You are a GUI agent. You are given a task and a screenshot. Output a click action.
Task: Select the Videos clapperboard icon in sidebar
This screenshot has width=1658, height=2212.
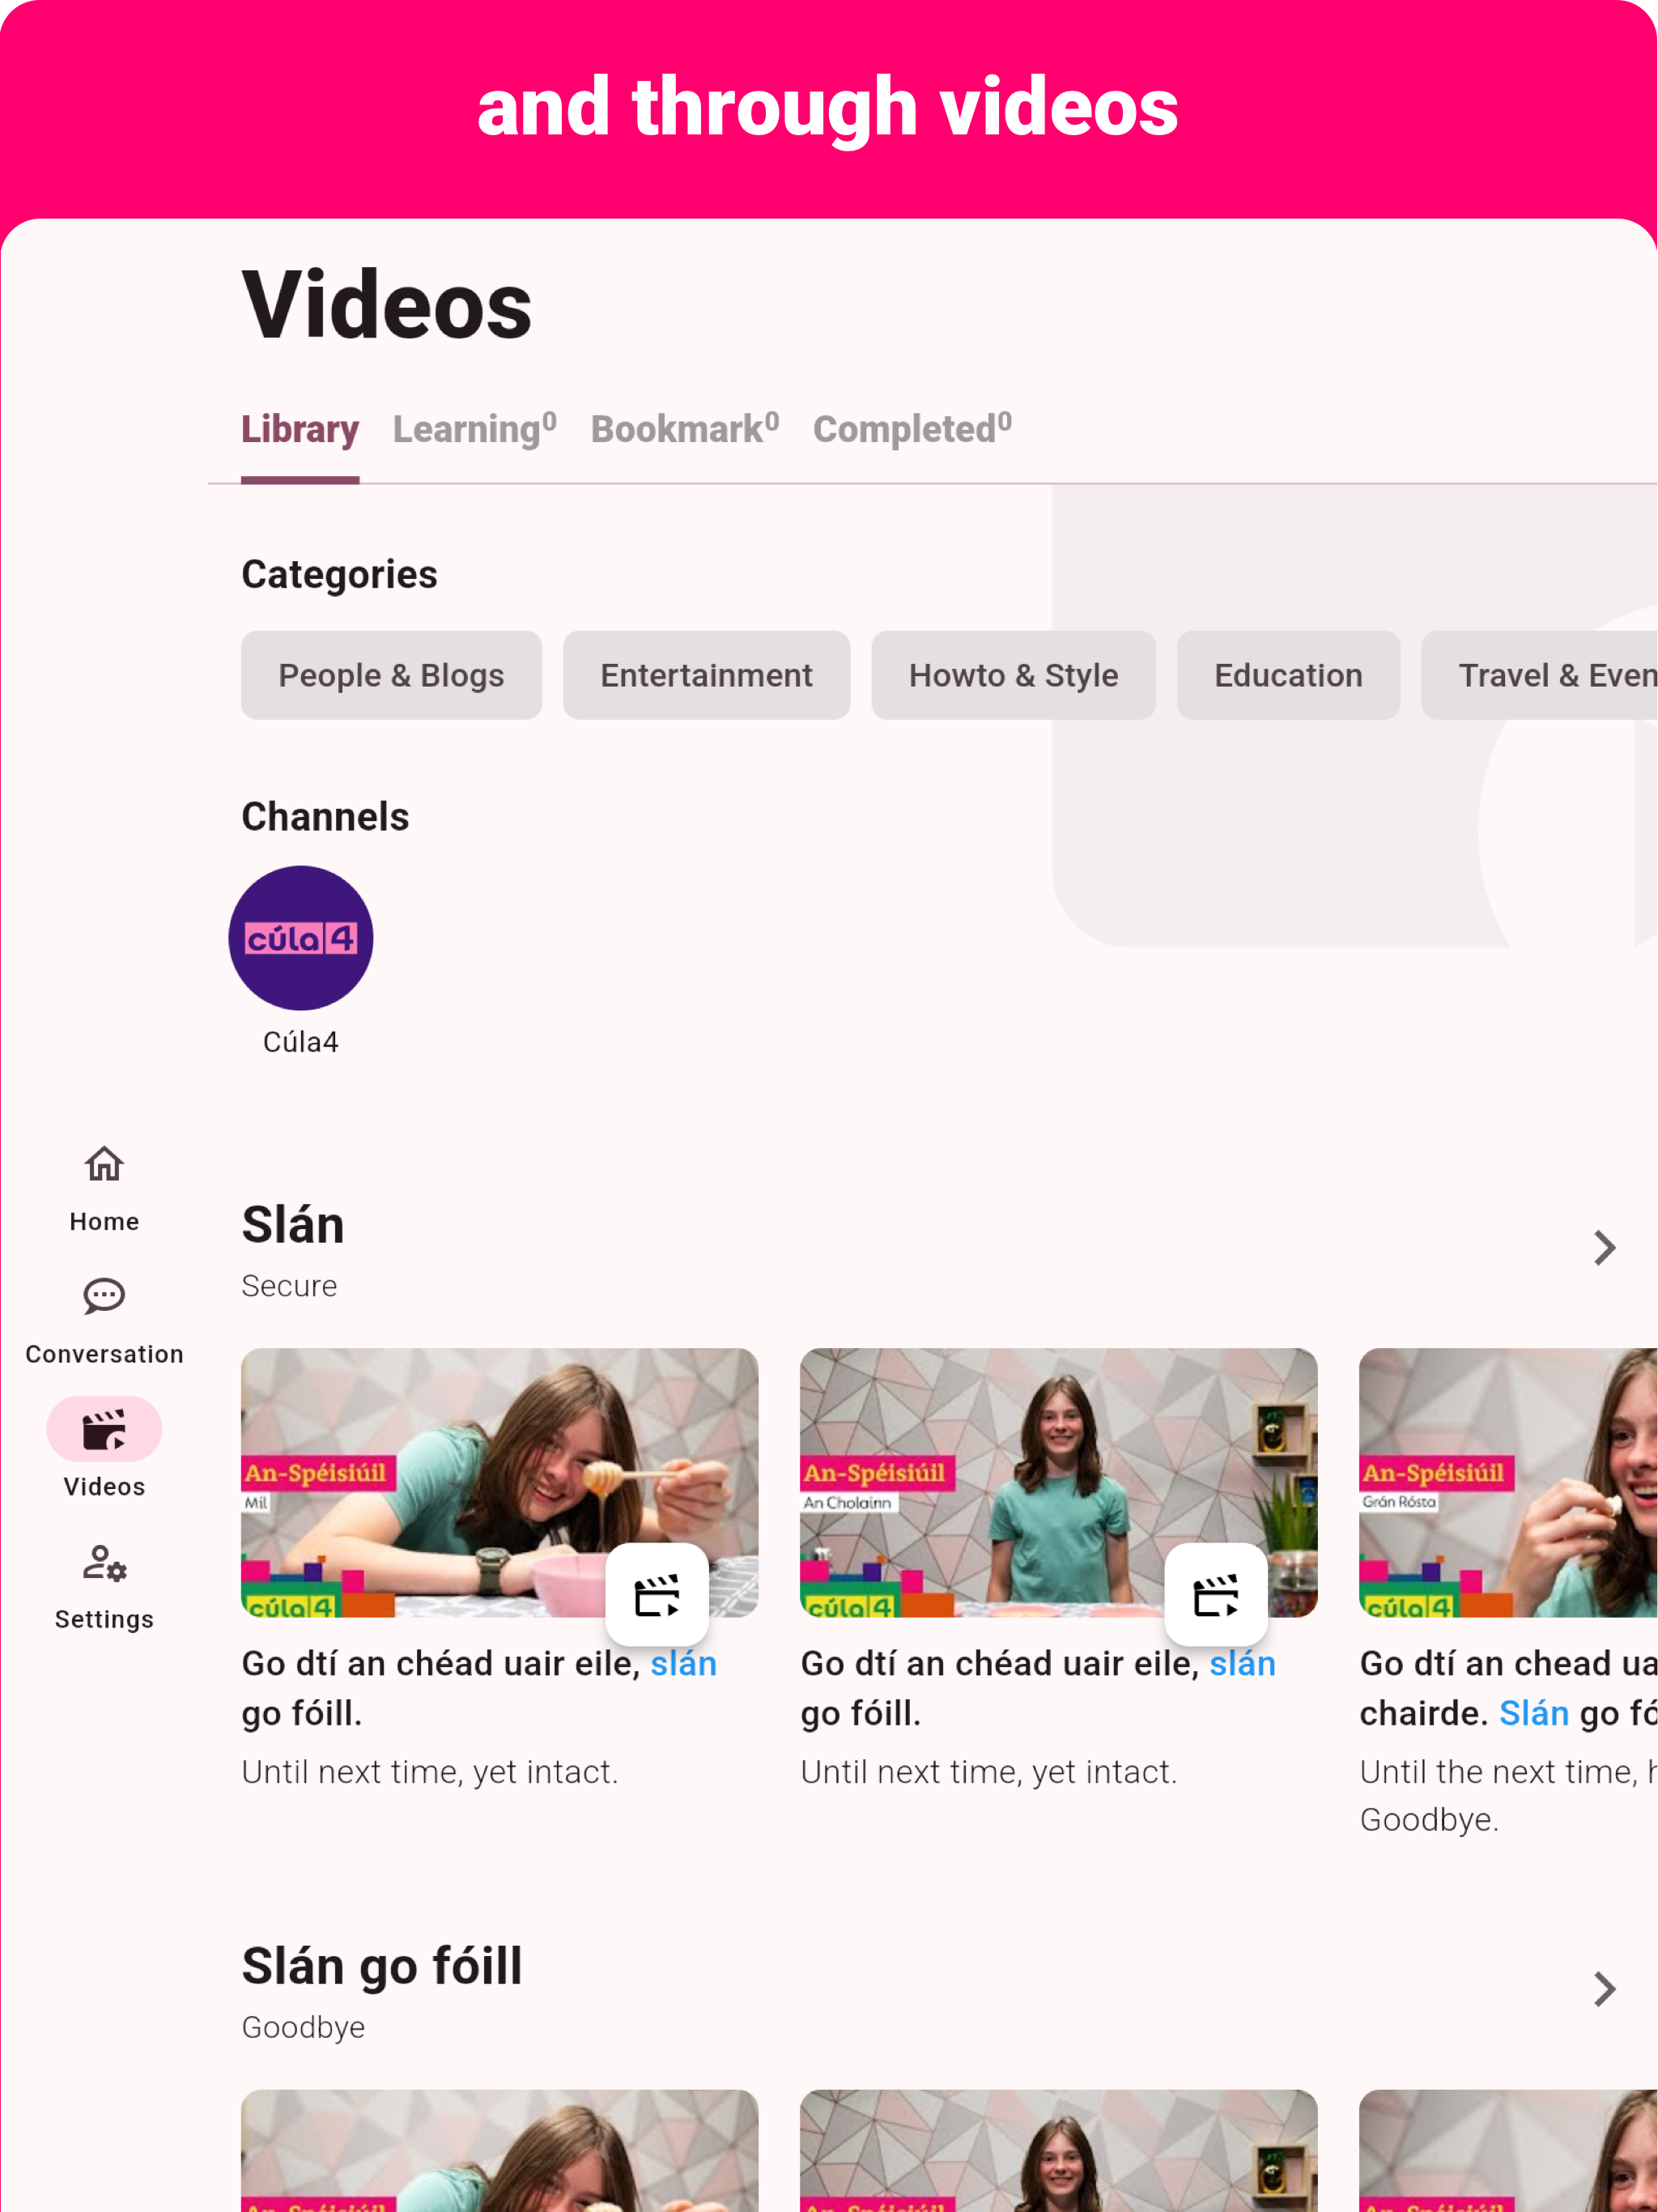coord(104,1429)
